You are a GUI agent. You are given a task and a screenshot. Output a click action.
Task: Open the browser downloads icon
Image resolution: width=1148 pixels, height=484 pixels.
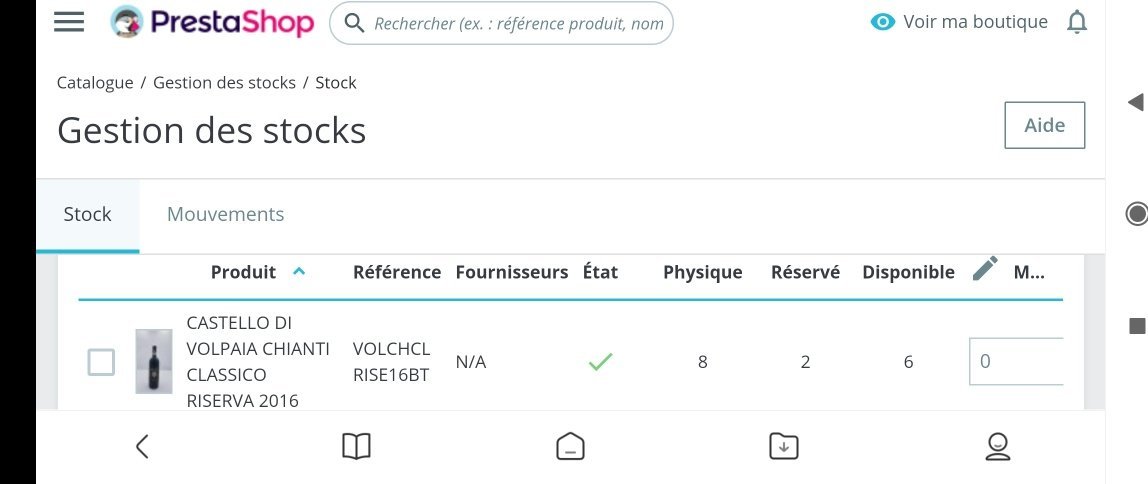(783, 446)
